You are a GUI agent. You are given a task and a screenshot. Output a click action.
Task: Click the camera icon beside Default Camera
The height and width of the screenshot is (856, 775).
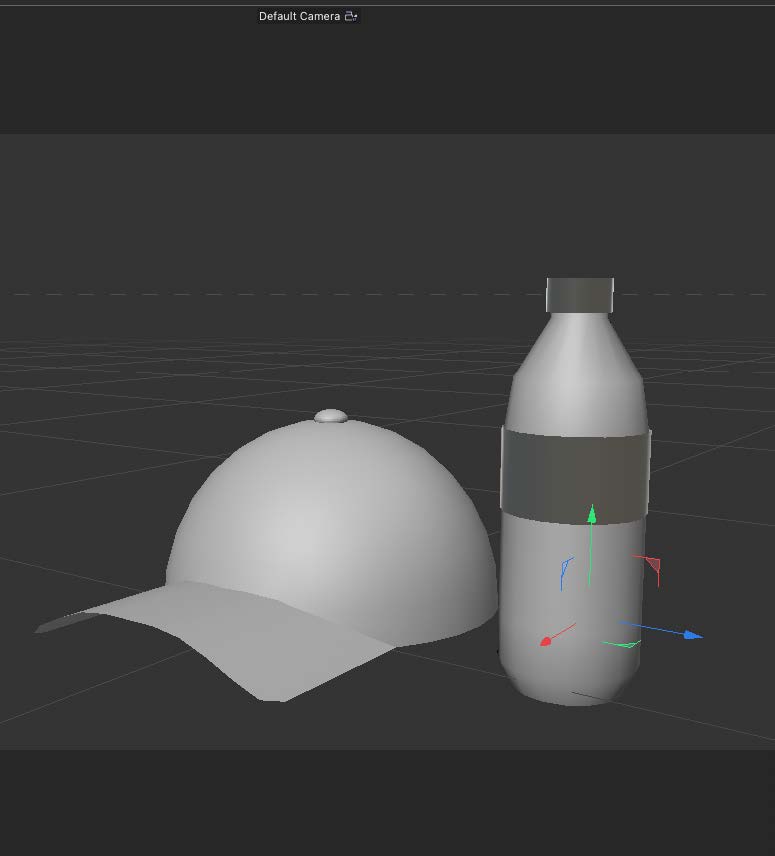coord(350,16)
